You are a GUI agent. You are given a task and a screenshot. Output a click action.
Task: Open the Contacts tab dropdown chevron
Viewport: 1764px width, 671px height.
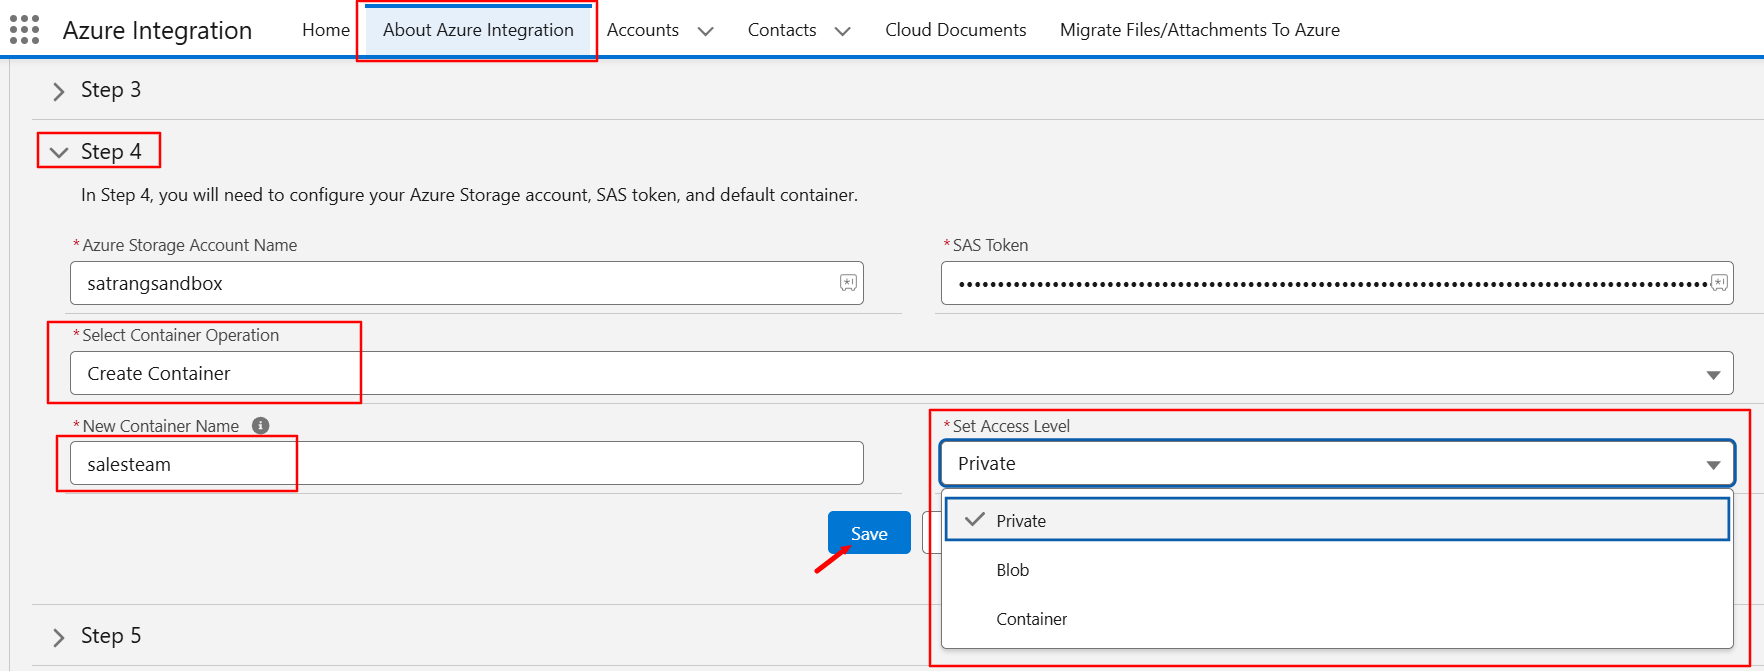click(843, 31)
